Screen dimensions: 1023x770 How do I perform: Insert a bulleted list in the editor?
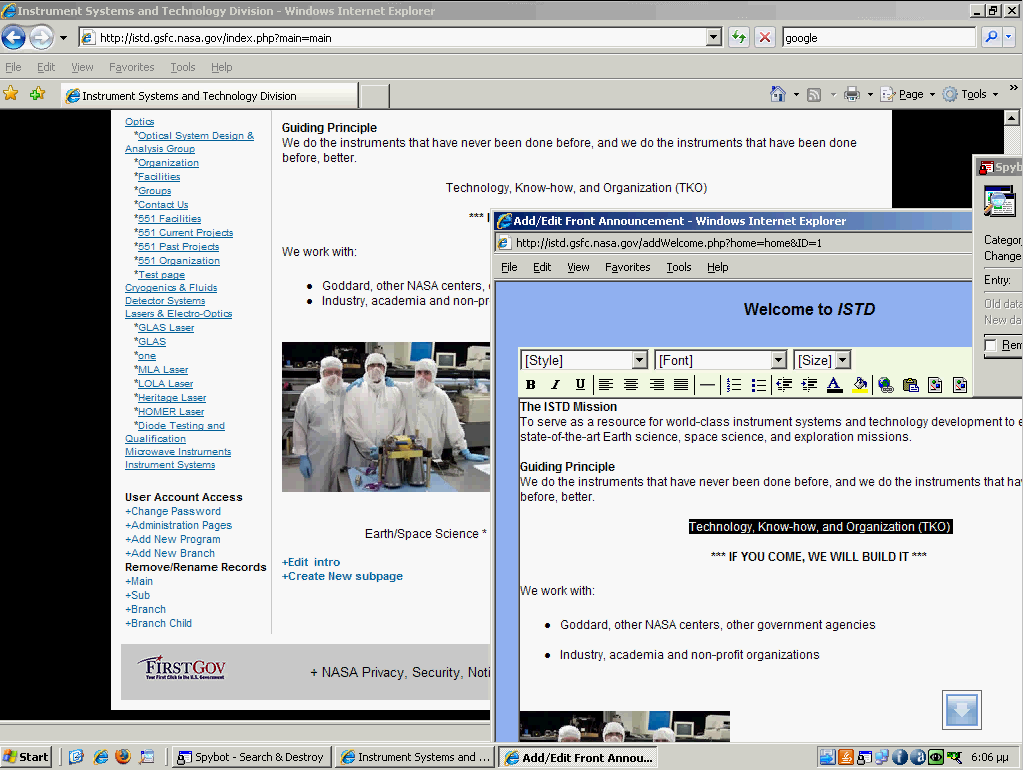tap(758, 385)
